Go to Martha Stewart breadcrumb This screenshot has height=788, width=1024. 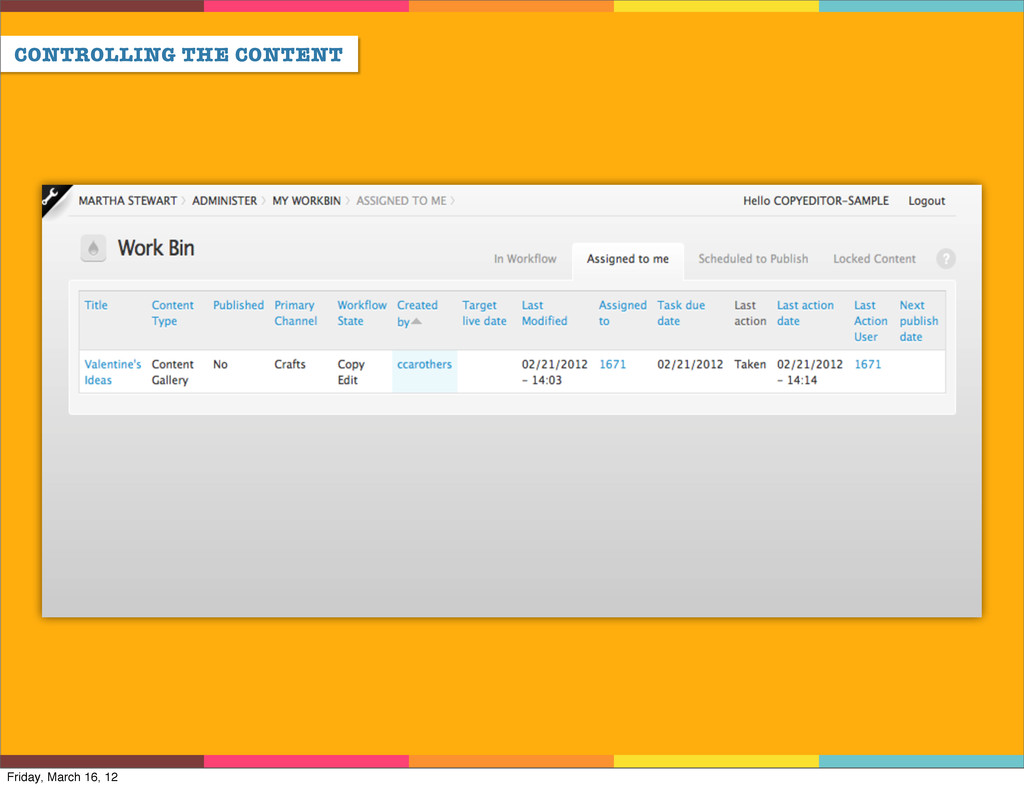coord(127,201)
